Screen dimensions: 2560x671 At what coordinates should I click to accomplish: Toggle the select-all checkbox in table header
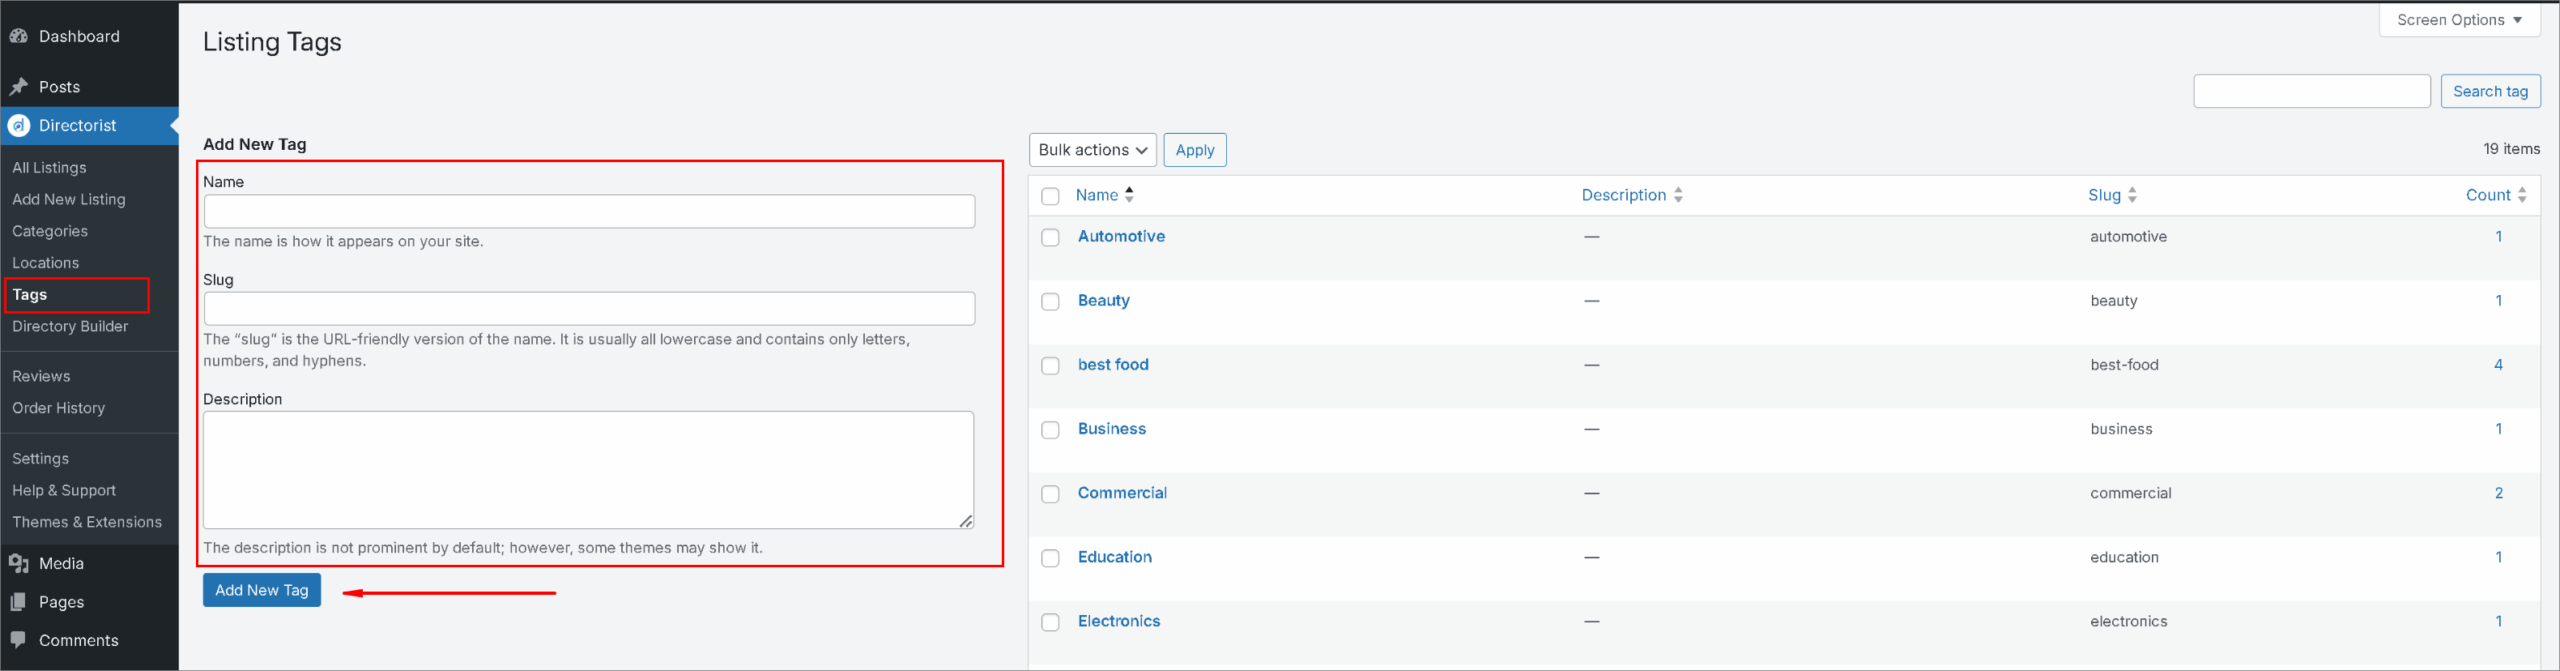1050,196
